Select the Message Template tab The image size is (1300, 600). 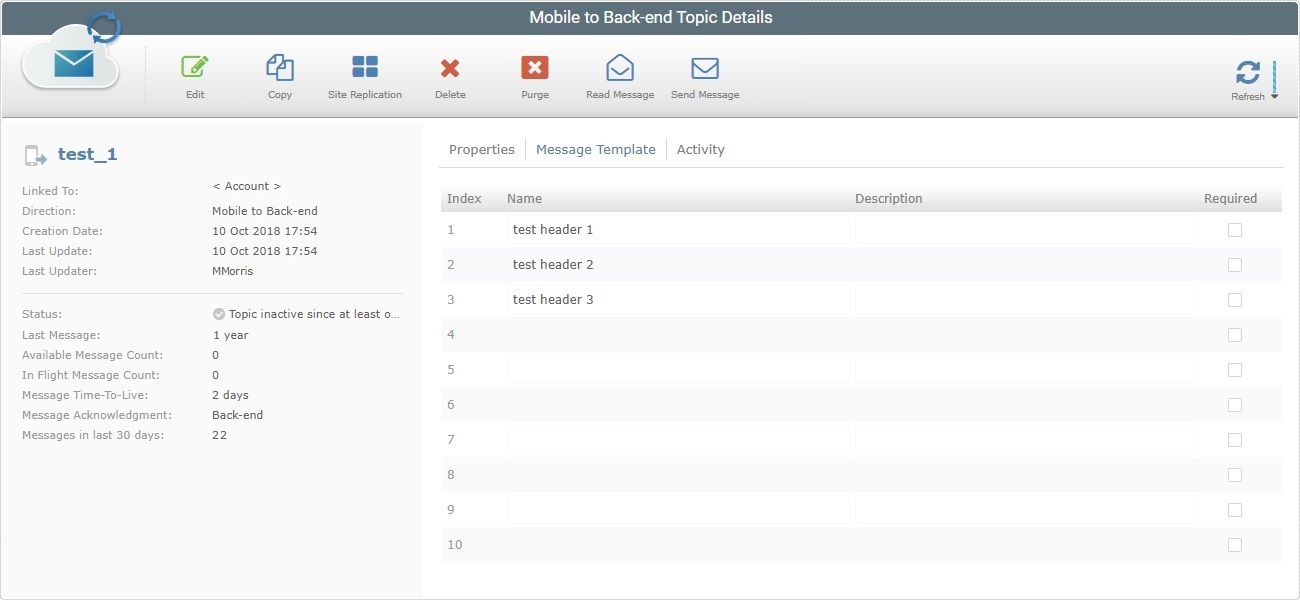(x=596, y=149)
